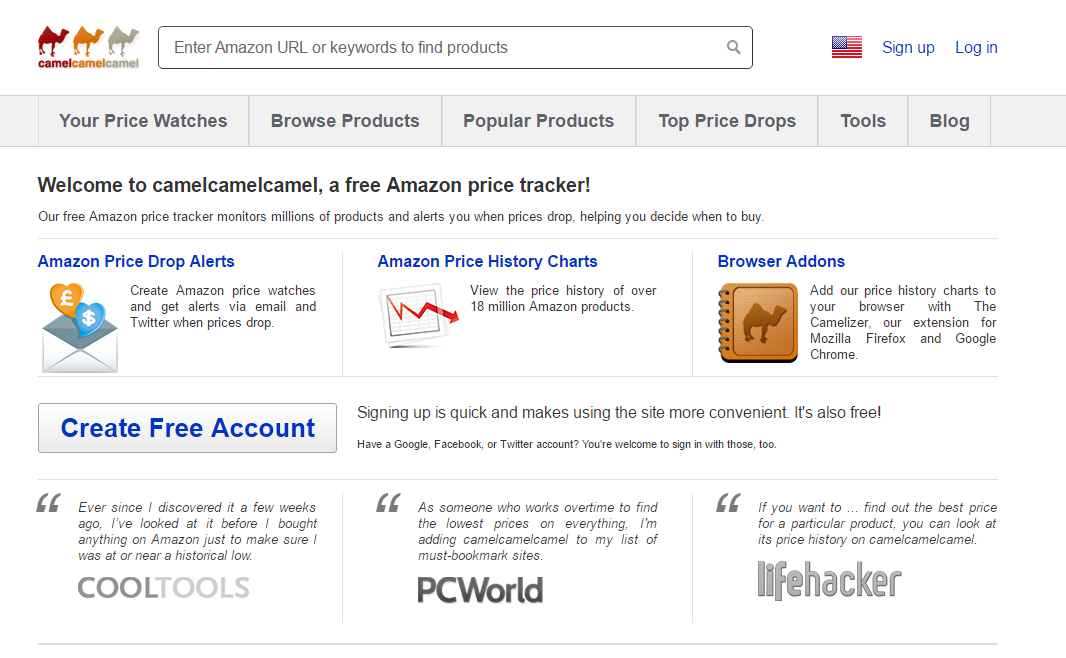1066x658 pixels.
Task: Click the price drop alerts envelope icon
Action: [x=79, y=326]
